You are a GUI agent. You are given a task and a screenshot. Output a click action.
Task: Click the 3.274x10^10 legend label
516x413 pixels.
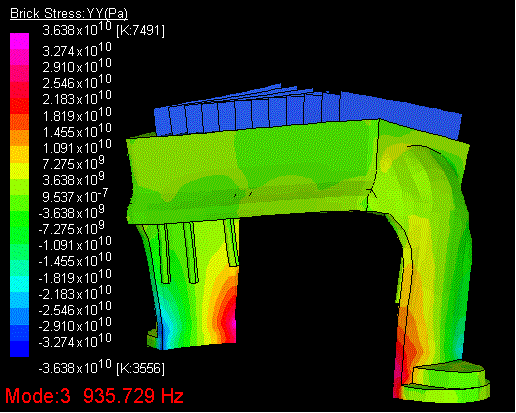pyautogui.click(x=77, y=50)
